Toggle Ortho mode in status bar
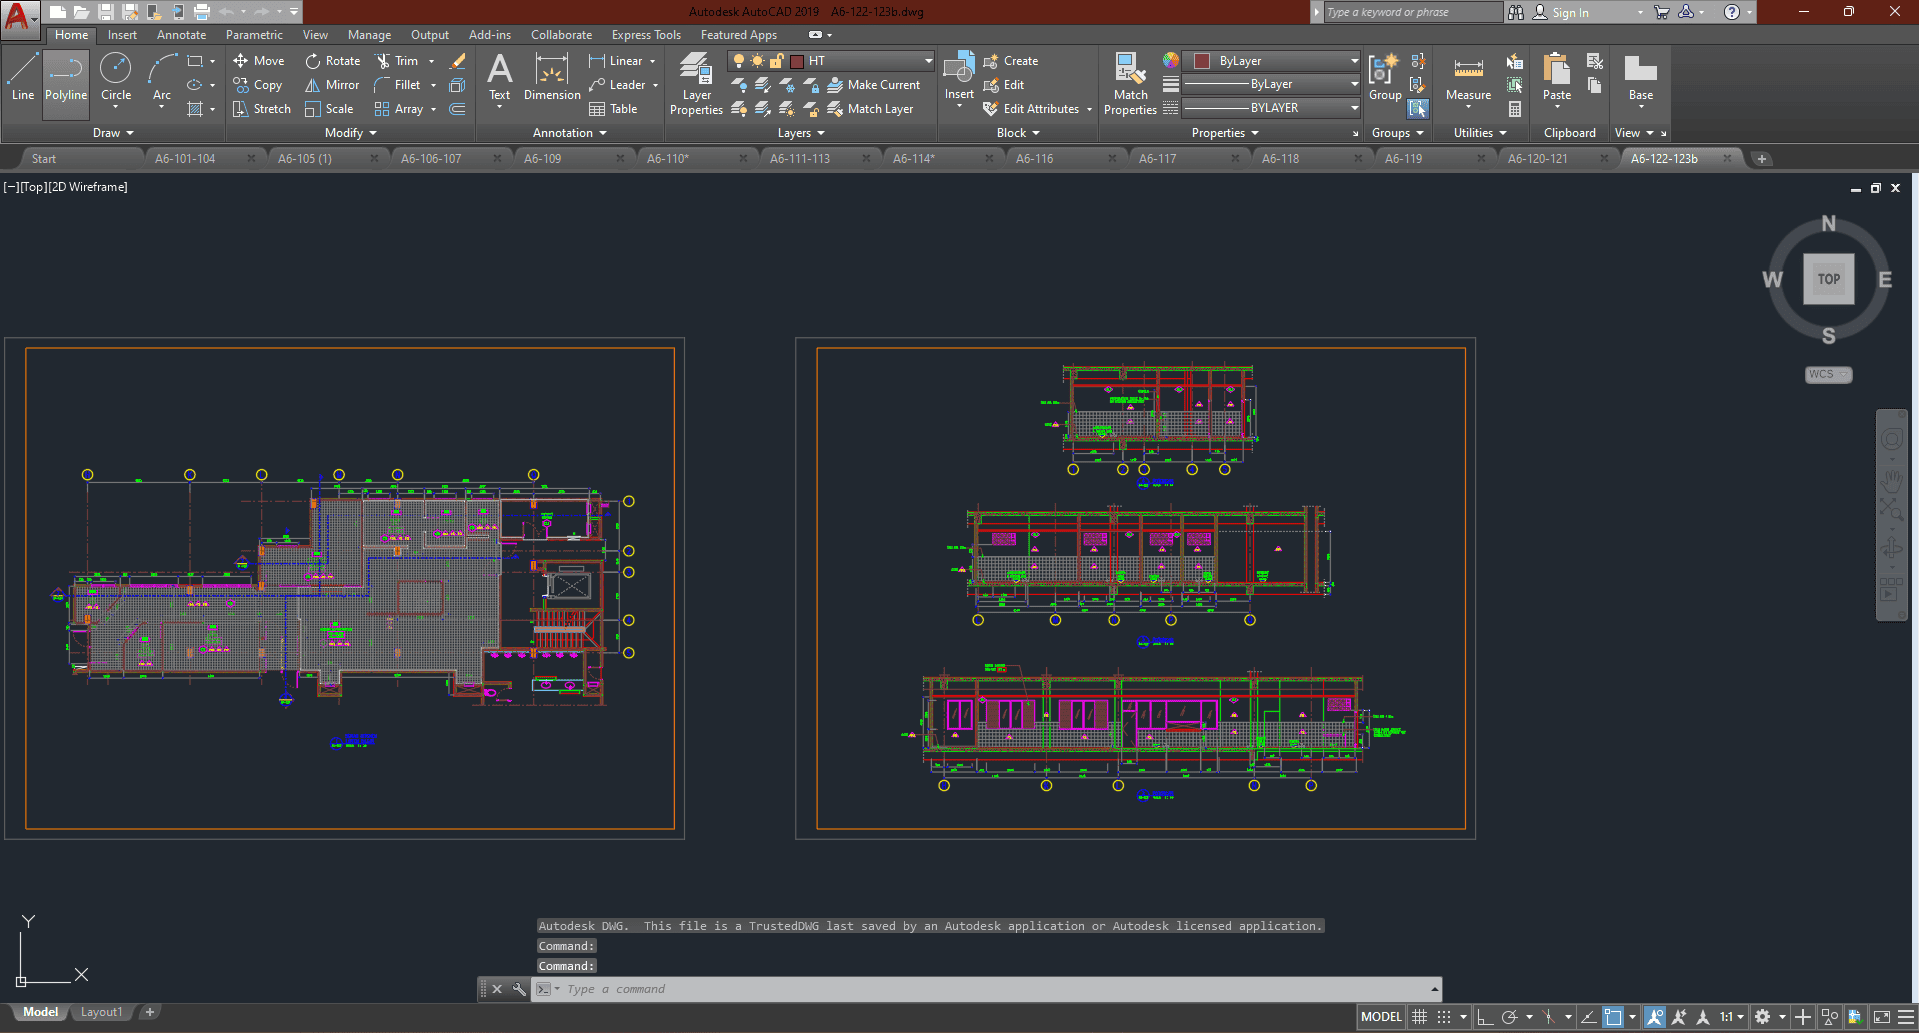 tap(1485, 1017)
